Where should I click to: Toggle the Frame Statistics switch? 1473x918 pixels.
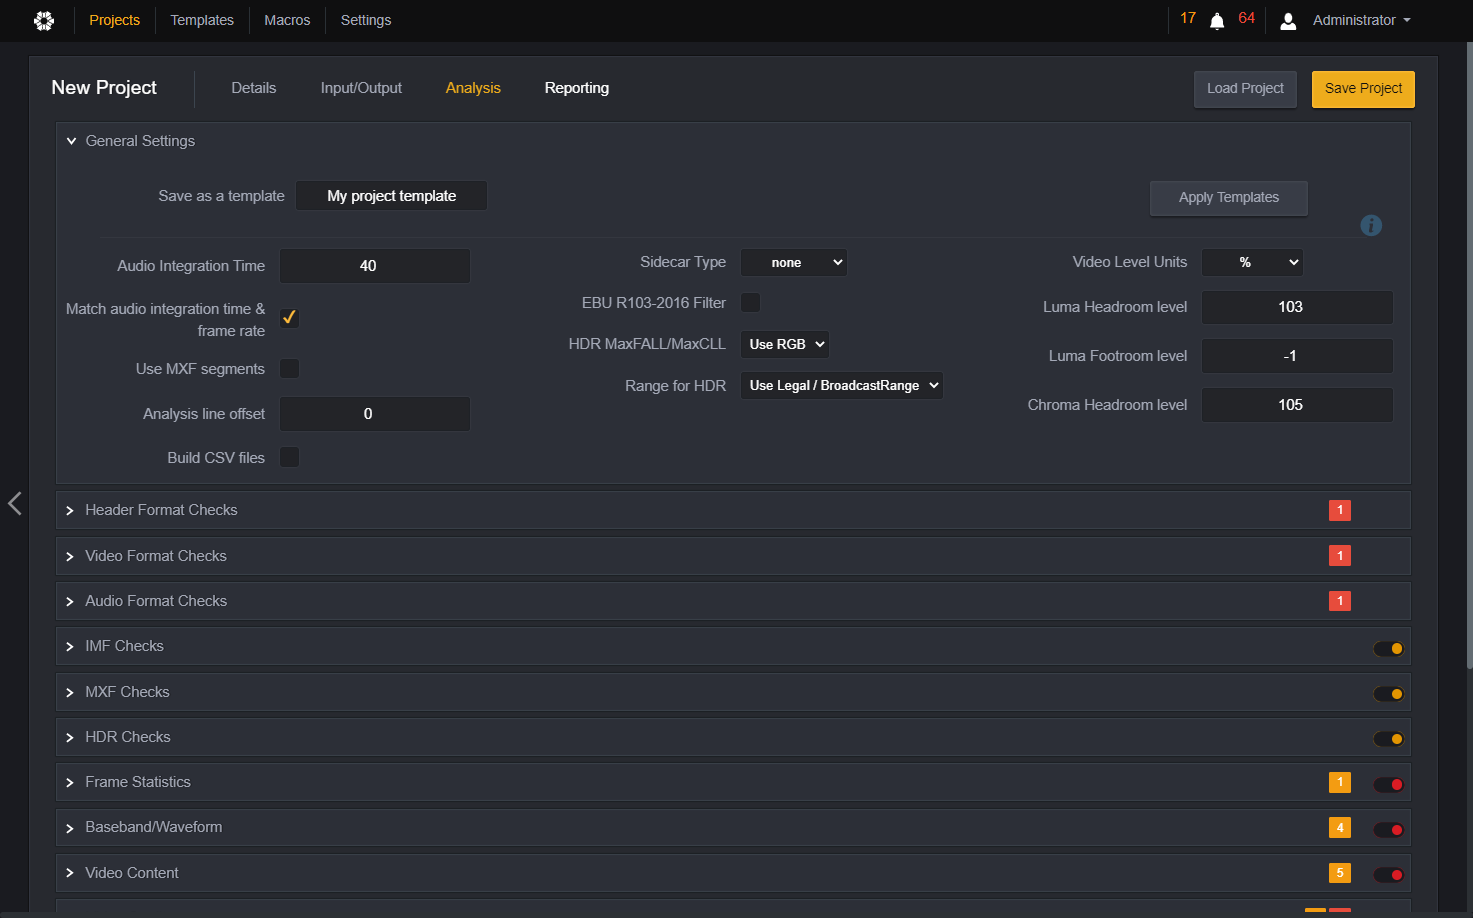pos(1389,785)
